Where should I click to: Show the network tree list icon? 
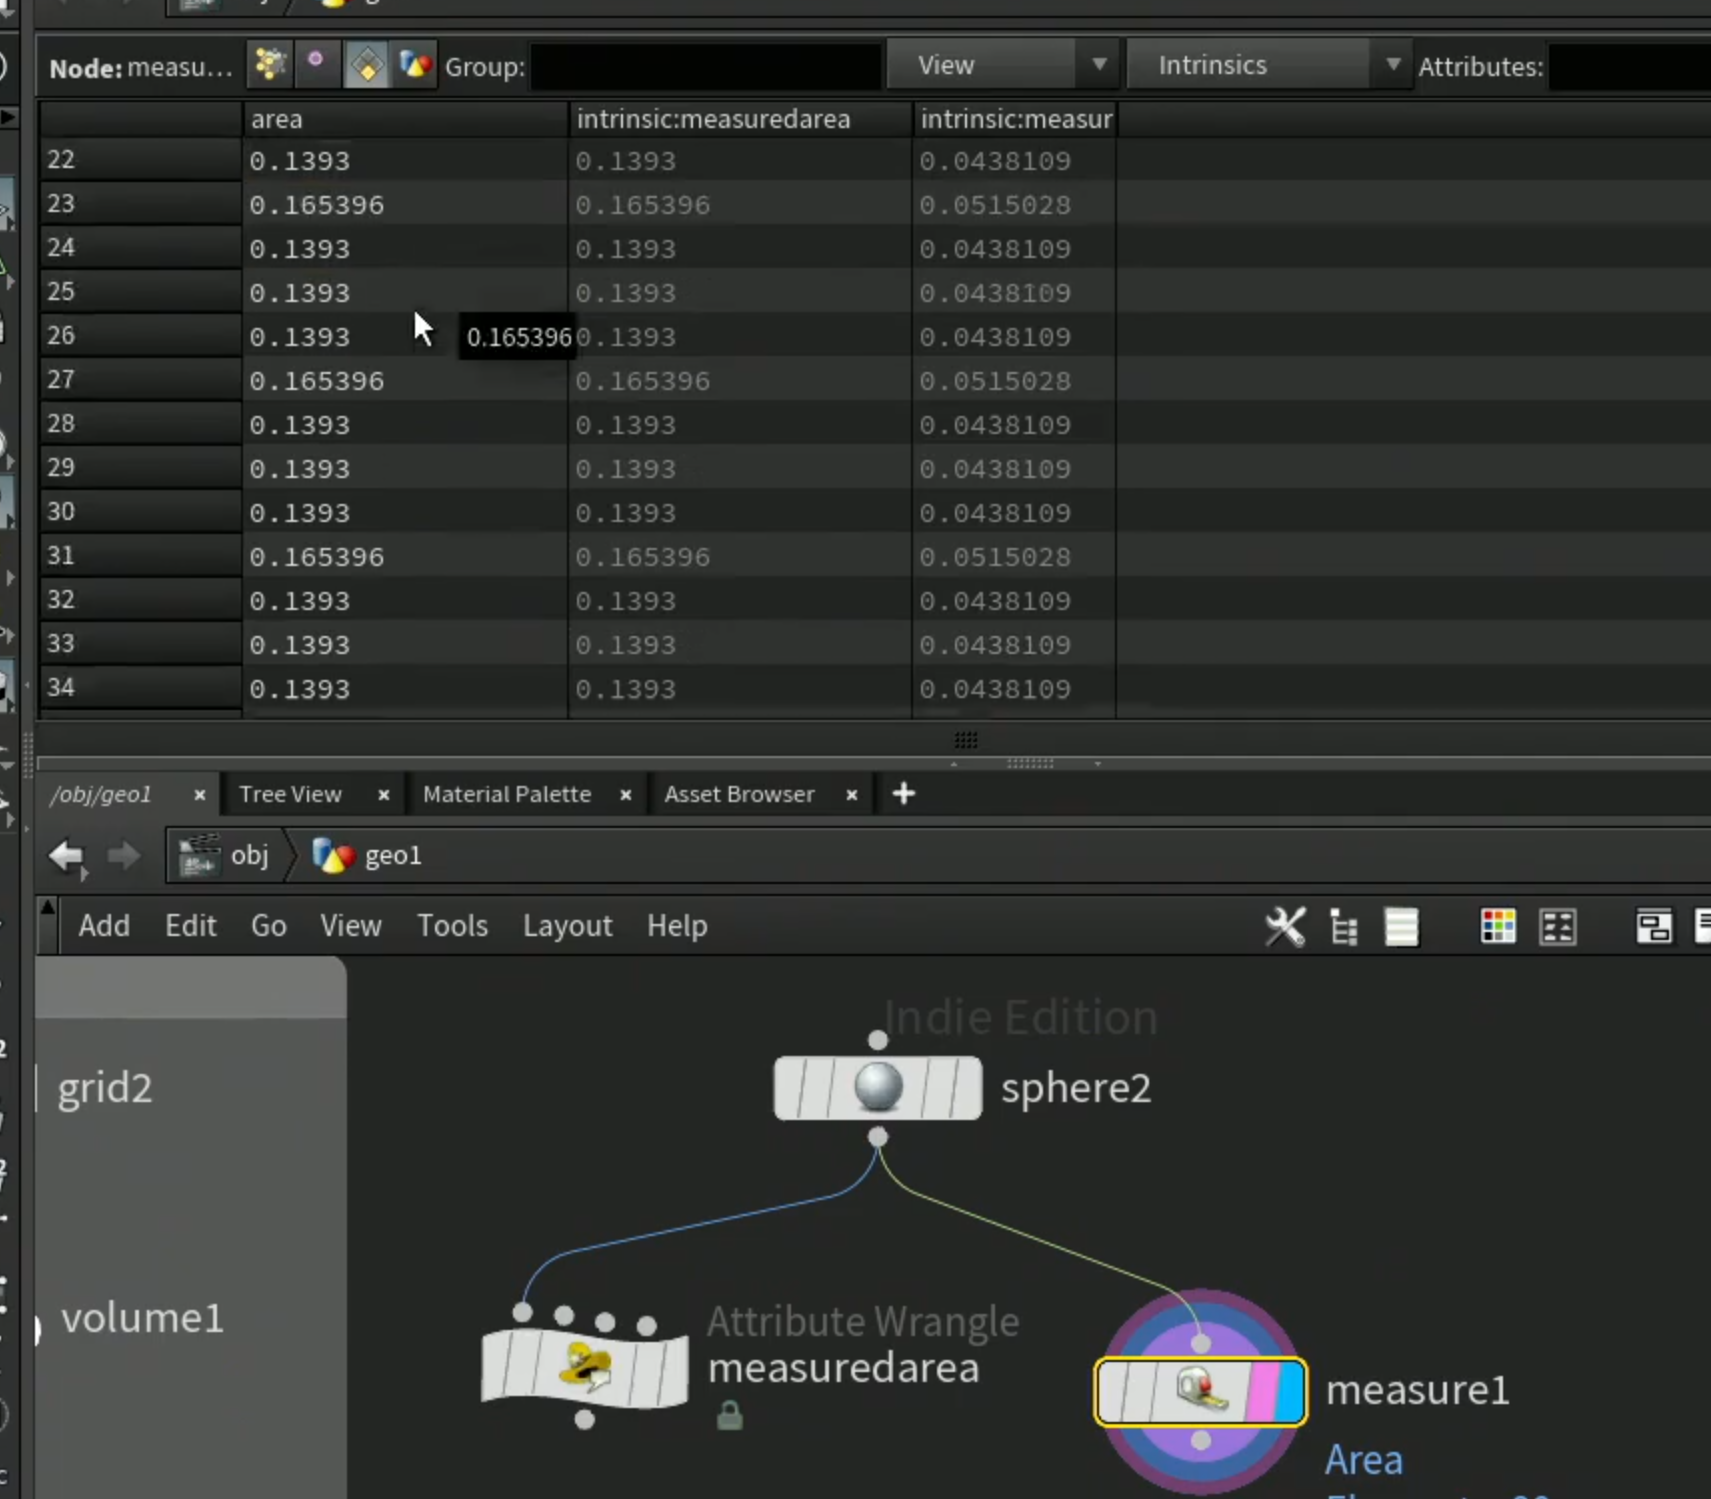(1344, 927)
